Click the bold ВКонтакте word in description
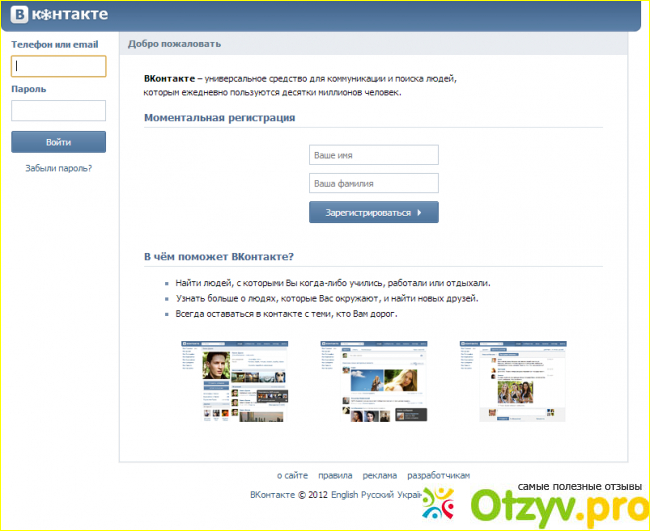The image size is (650, 531). (x=169, y=79)
